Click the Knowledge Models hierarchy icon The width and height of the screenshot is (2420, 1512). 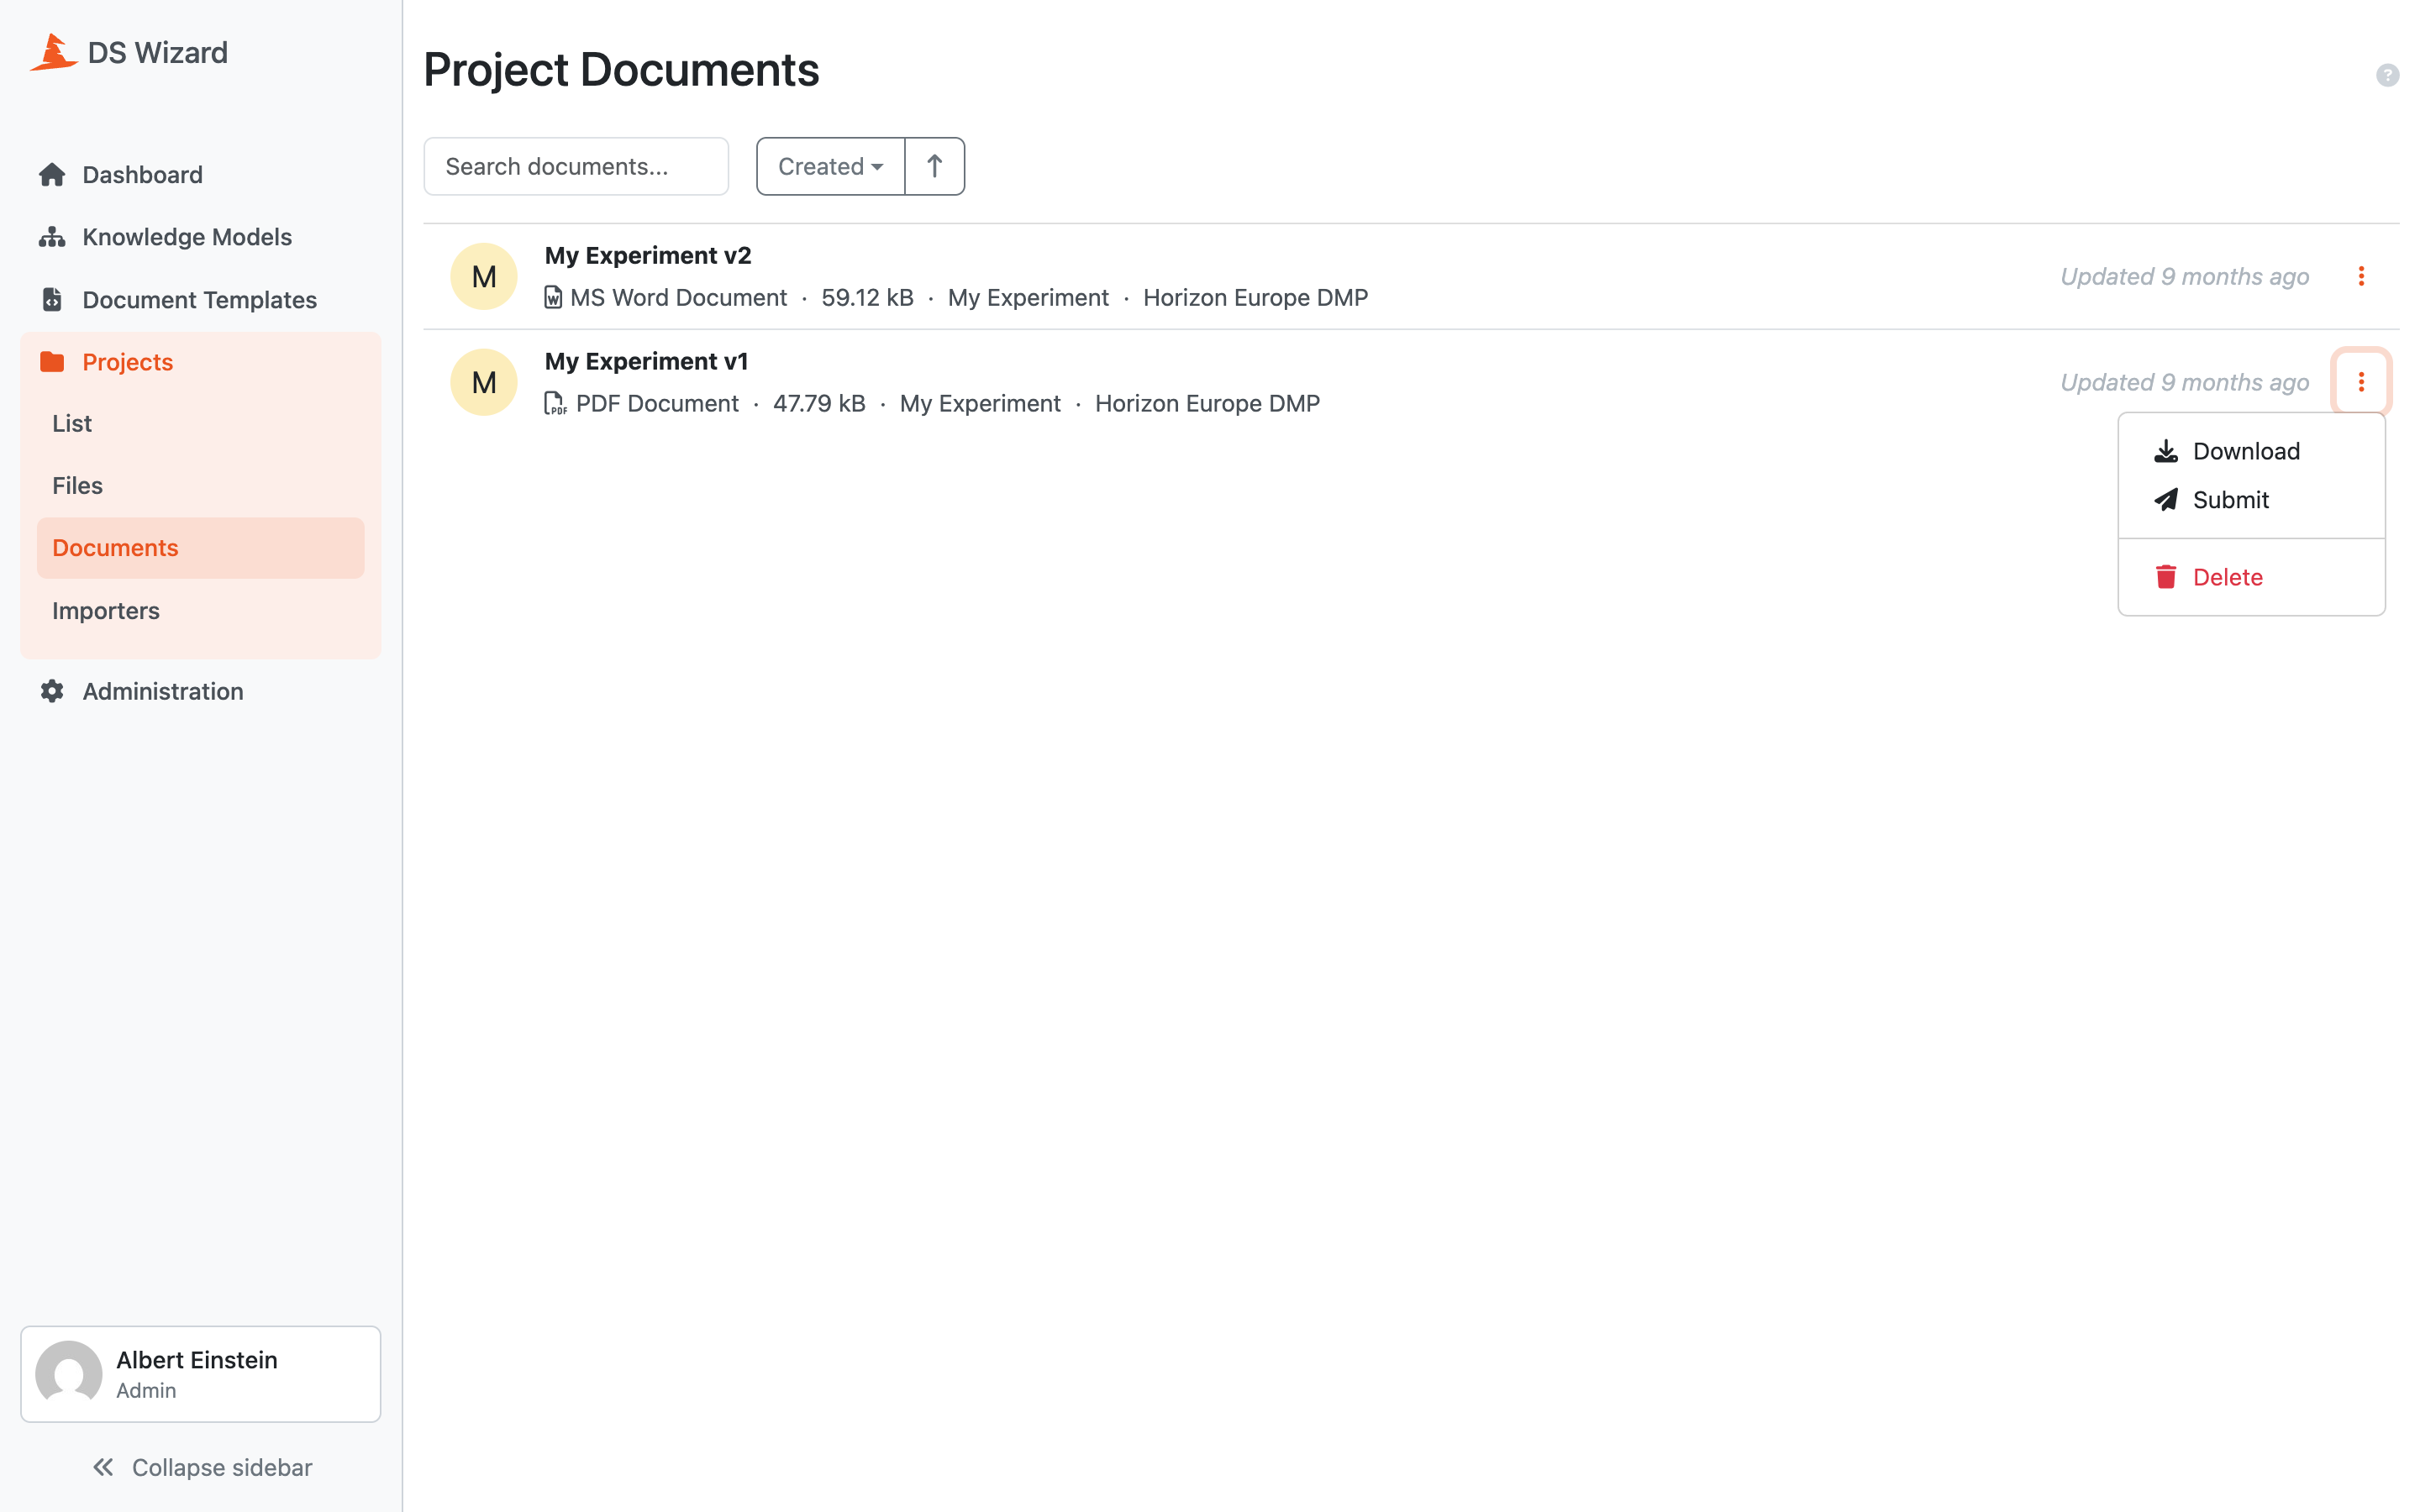tap(52, 237)
